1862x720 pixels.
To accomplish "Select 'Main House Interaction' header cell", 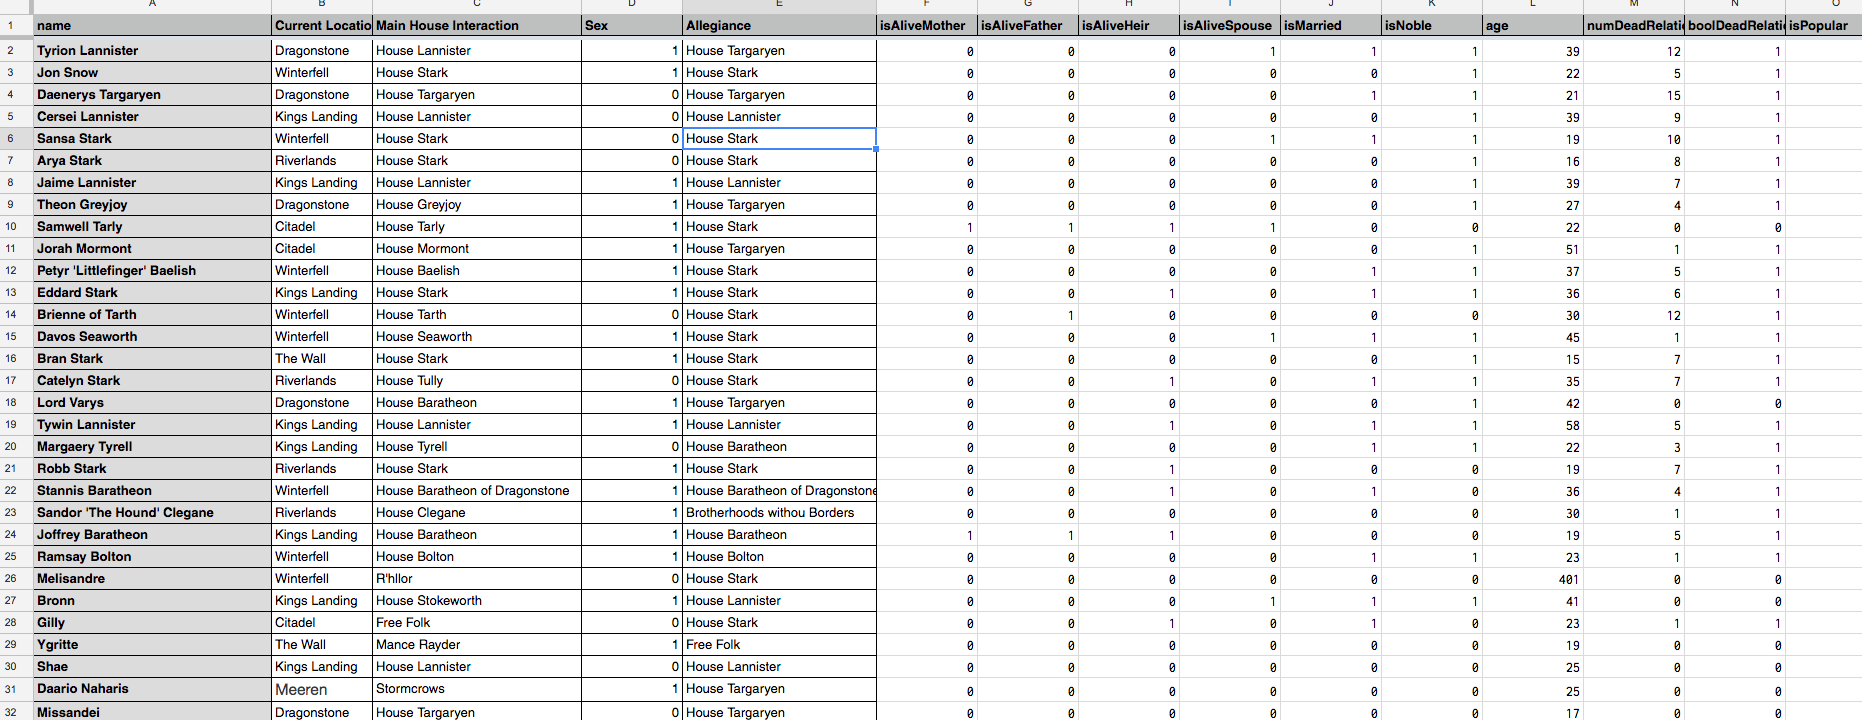I will pyautogui.click(x=477, y=26).
